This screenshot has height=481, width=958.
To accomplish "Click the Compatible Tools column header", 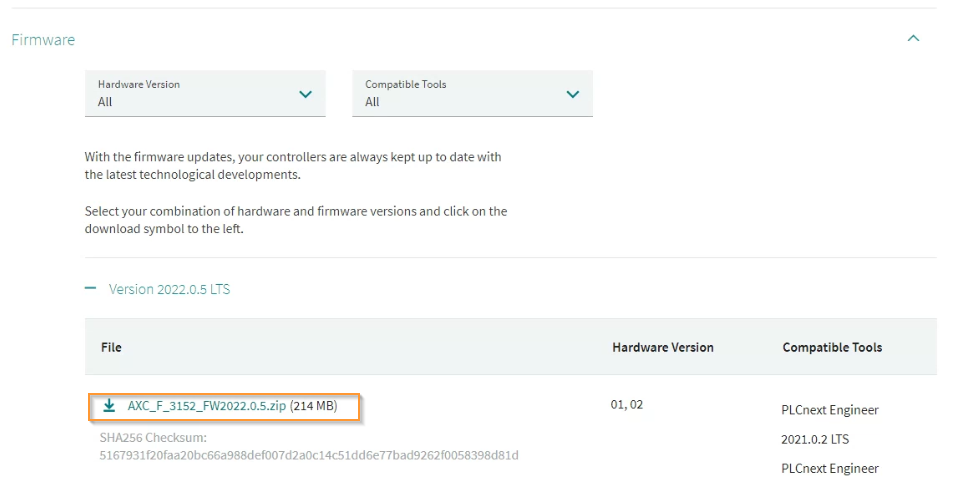I will (x=832, y=347).
